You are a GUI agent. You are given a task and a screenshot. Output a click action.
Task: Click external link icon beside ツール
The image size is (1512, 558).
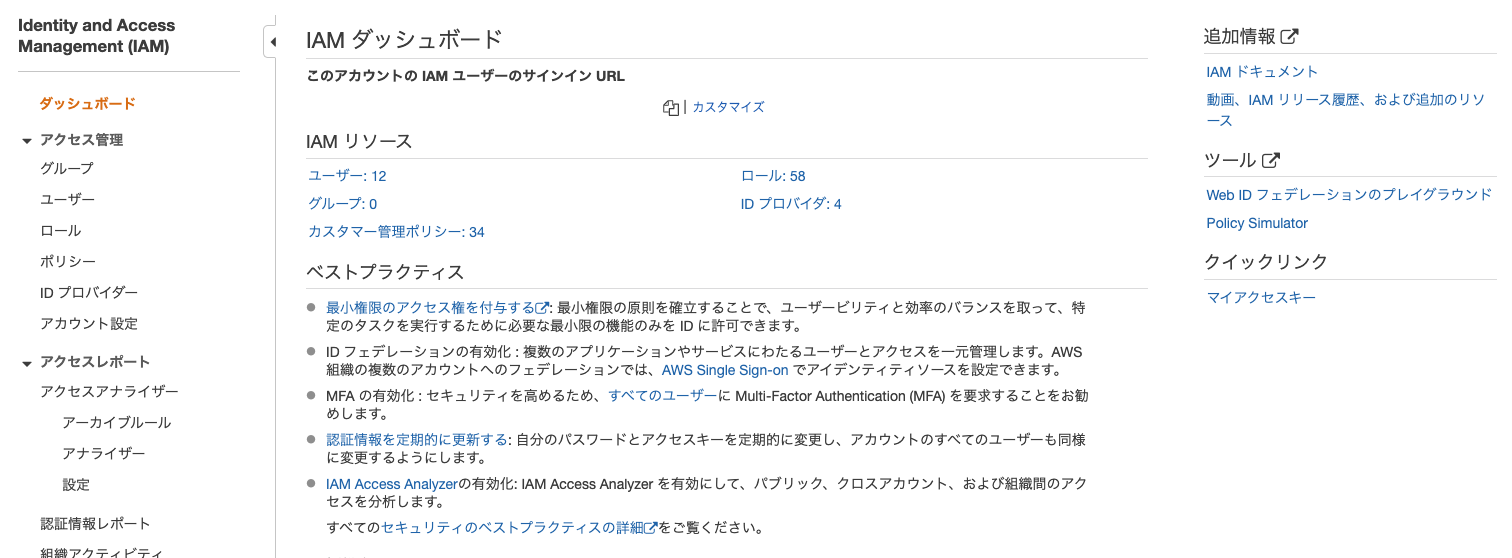point(1271,160)
